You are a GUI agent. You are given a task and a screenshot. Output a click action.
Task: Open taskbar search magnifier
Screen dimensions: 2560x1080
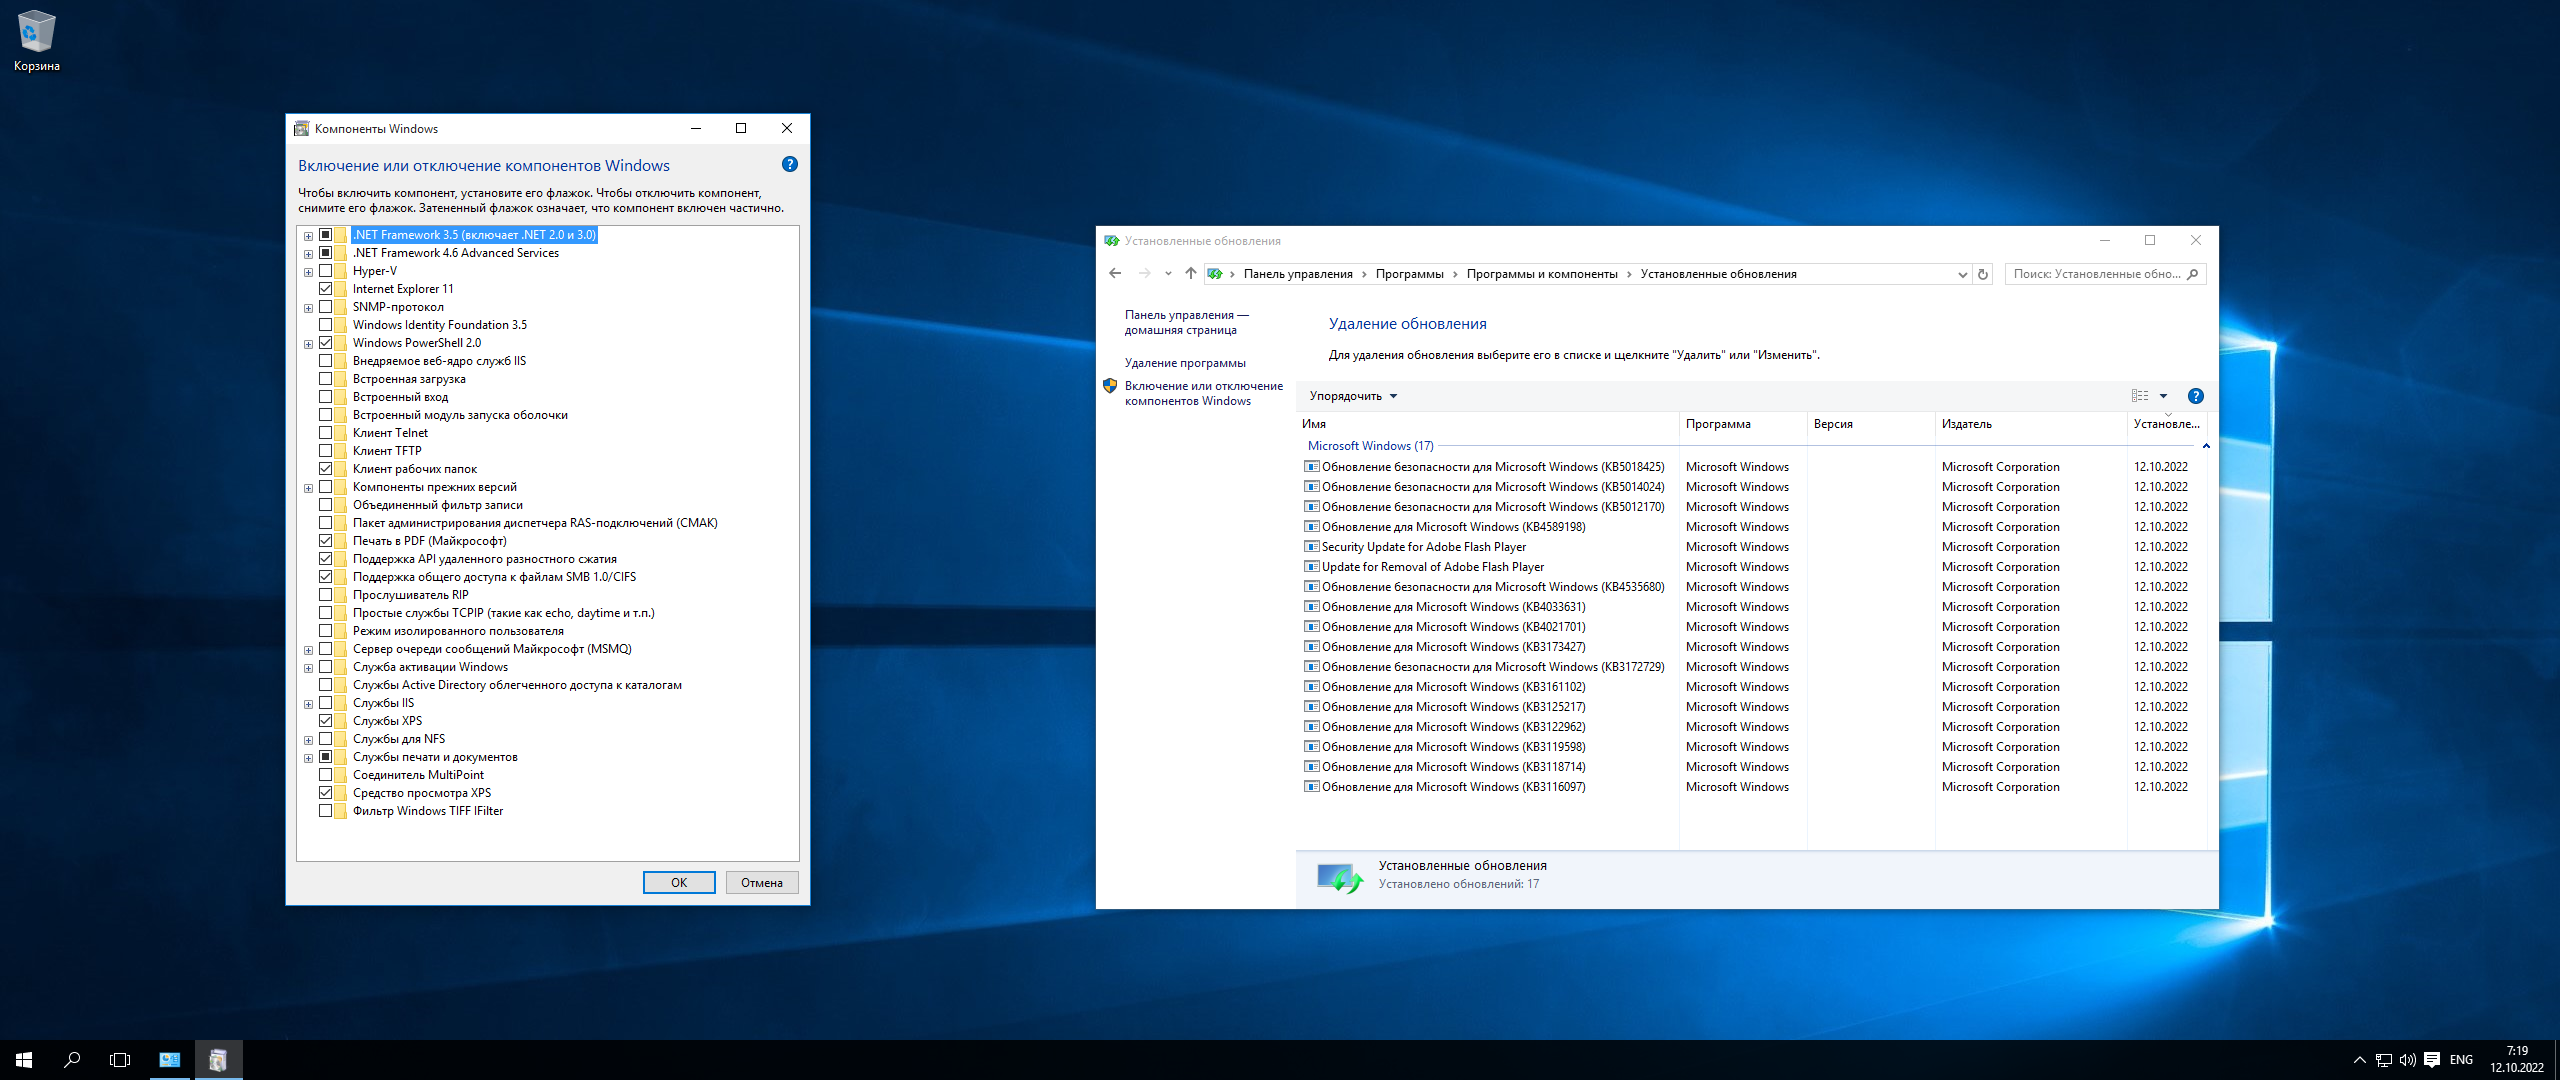pyautogui.click(x=72, y=1060)
